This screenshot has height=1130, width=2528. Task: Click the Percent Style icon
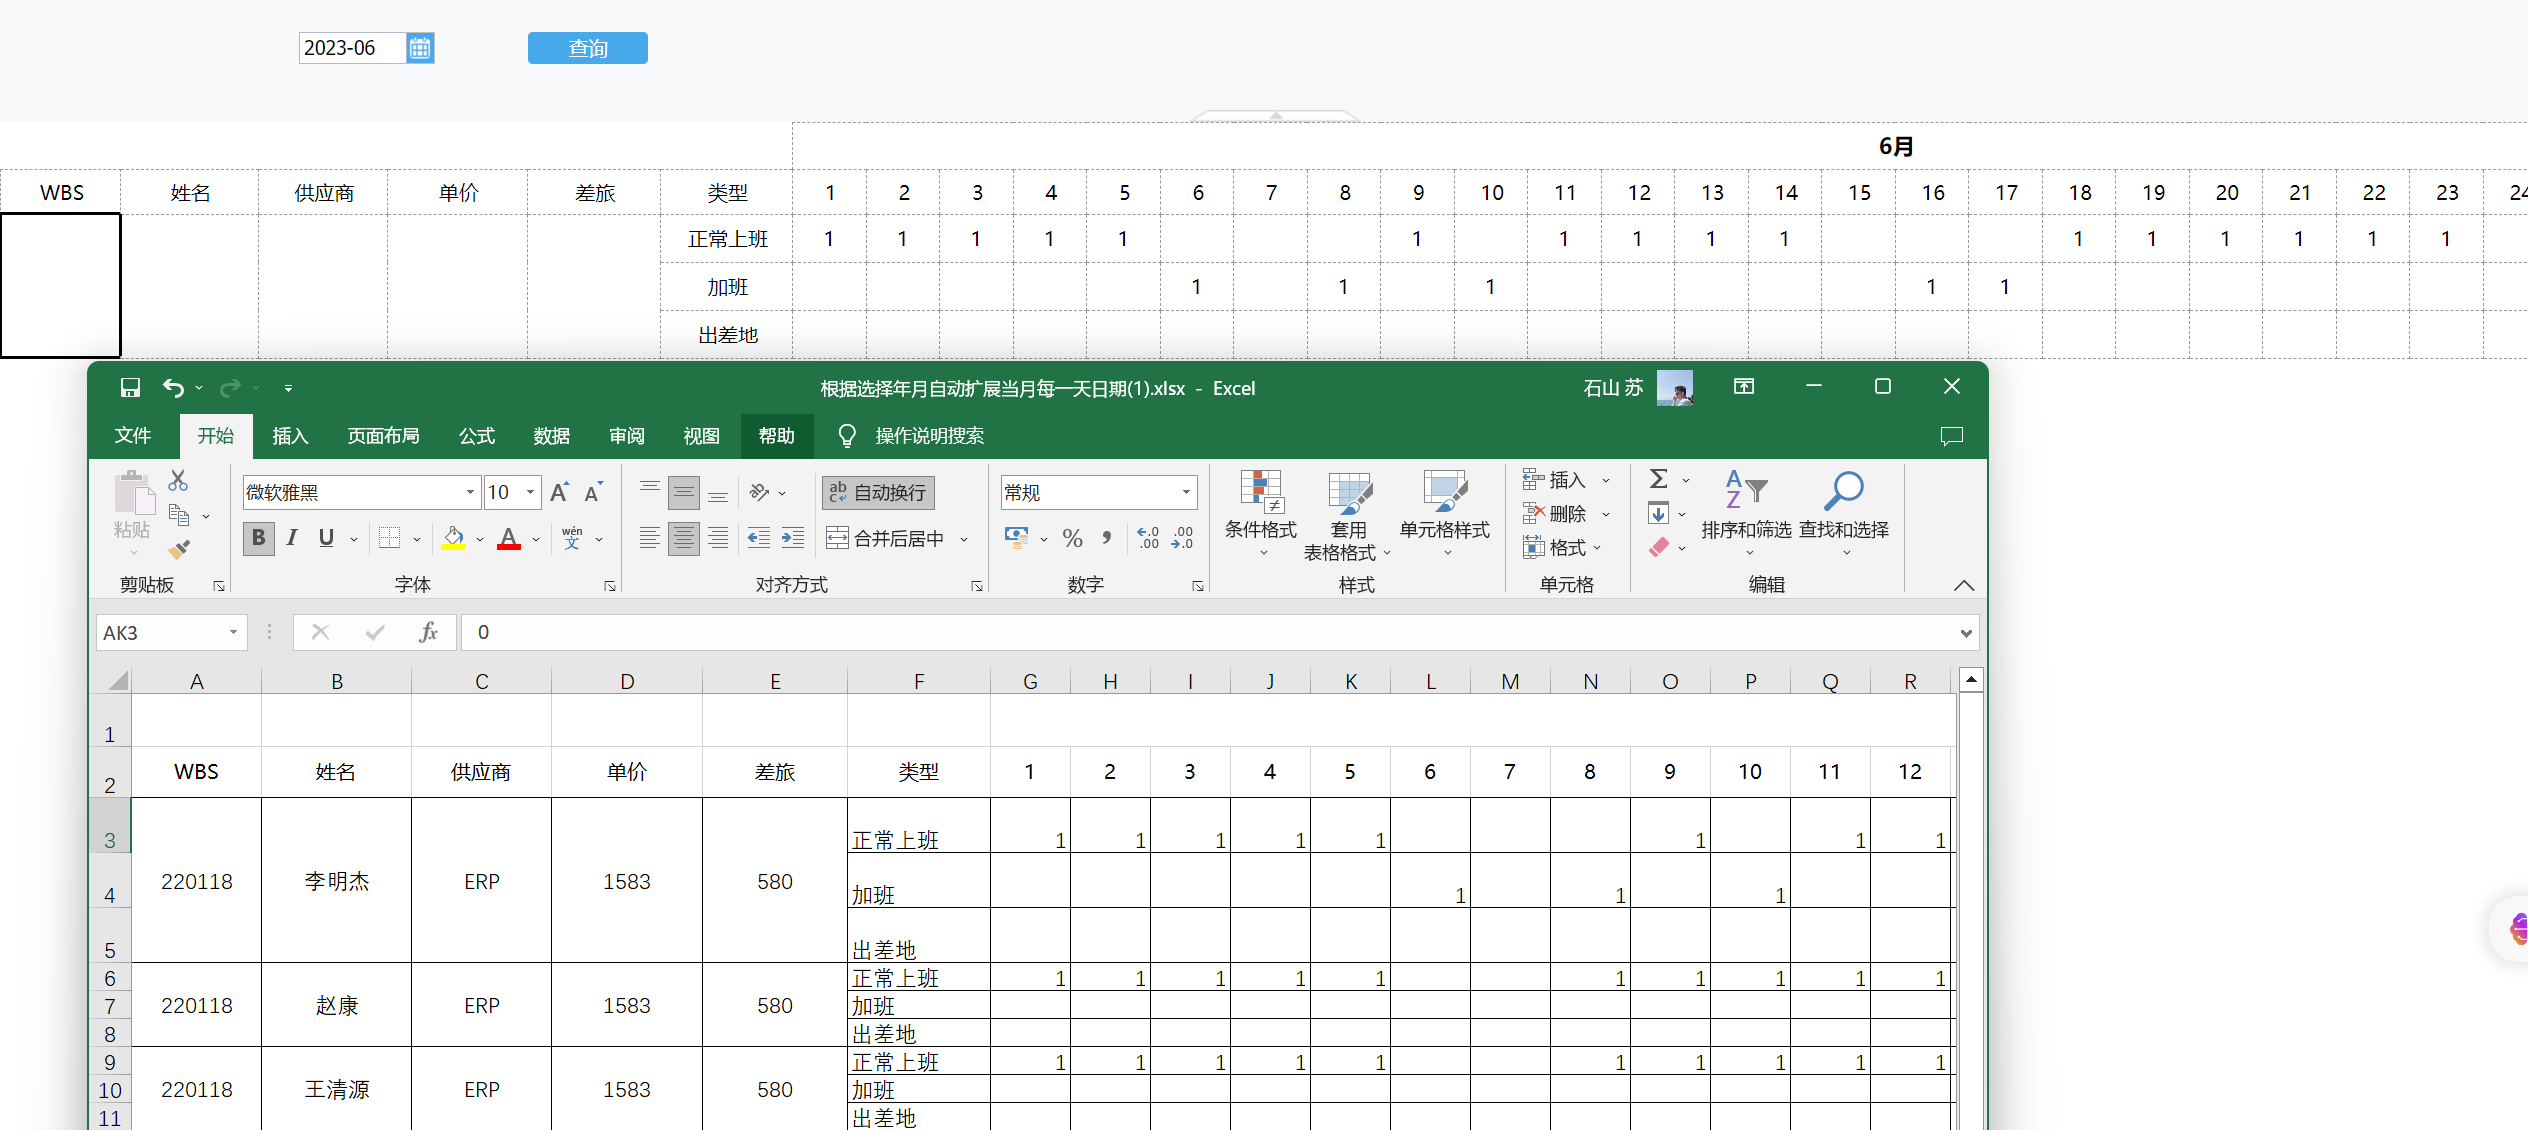tap(1072, 539)
